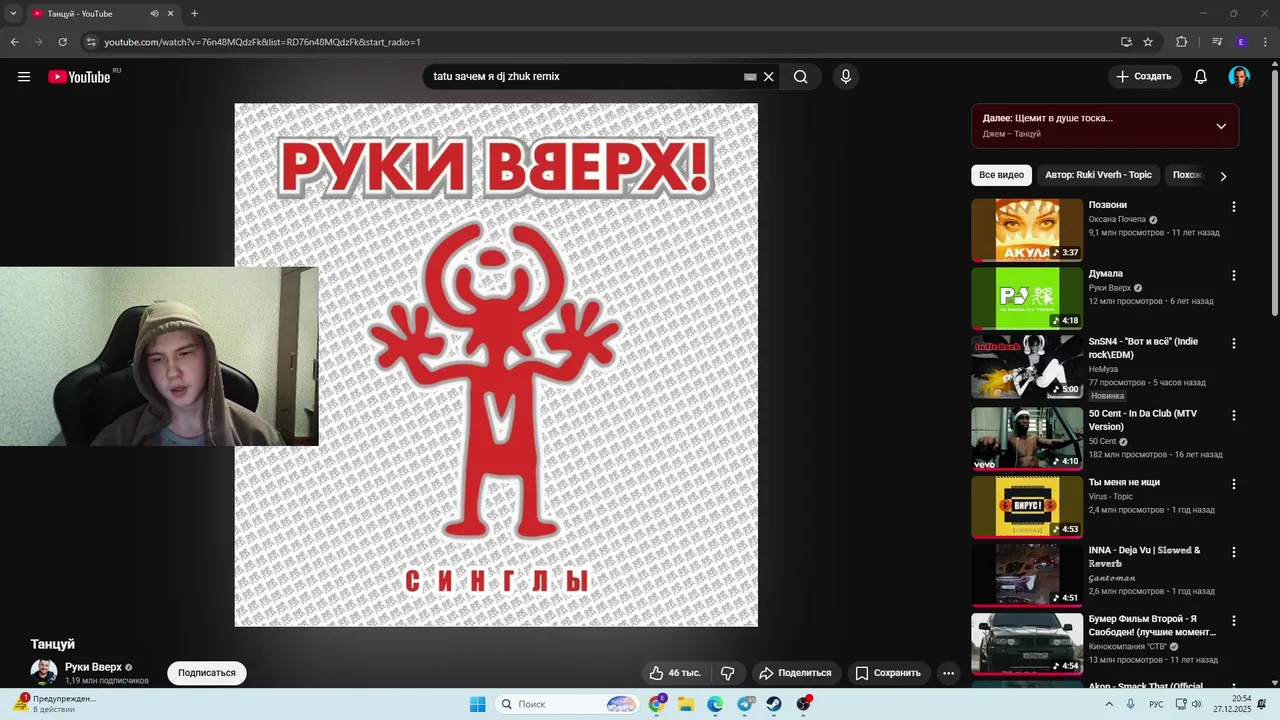Show next filter chips with right arrow
This screenshot has height=720, width=1280.
pos(1223,176)
